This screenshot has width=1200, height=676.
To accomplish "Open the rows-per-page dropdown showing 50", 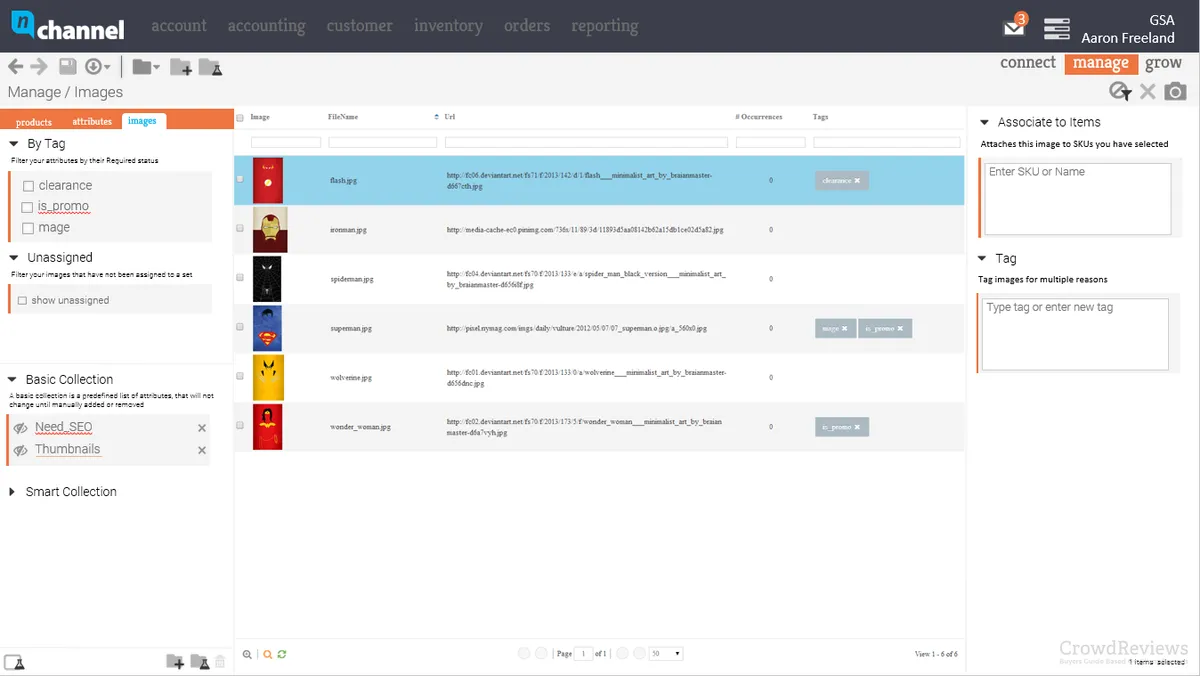I will point(665,654).
